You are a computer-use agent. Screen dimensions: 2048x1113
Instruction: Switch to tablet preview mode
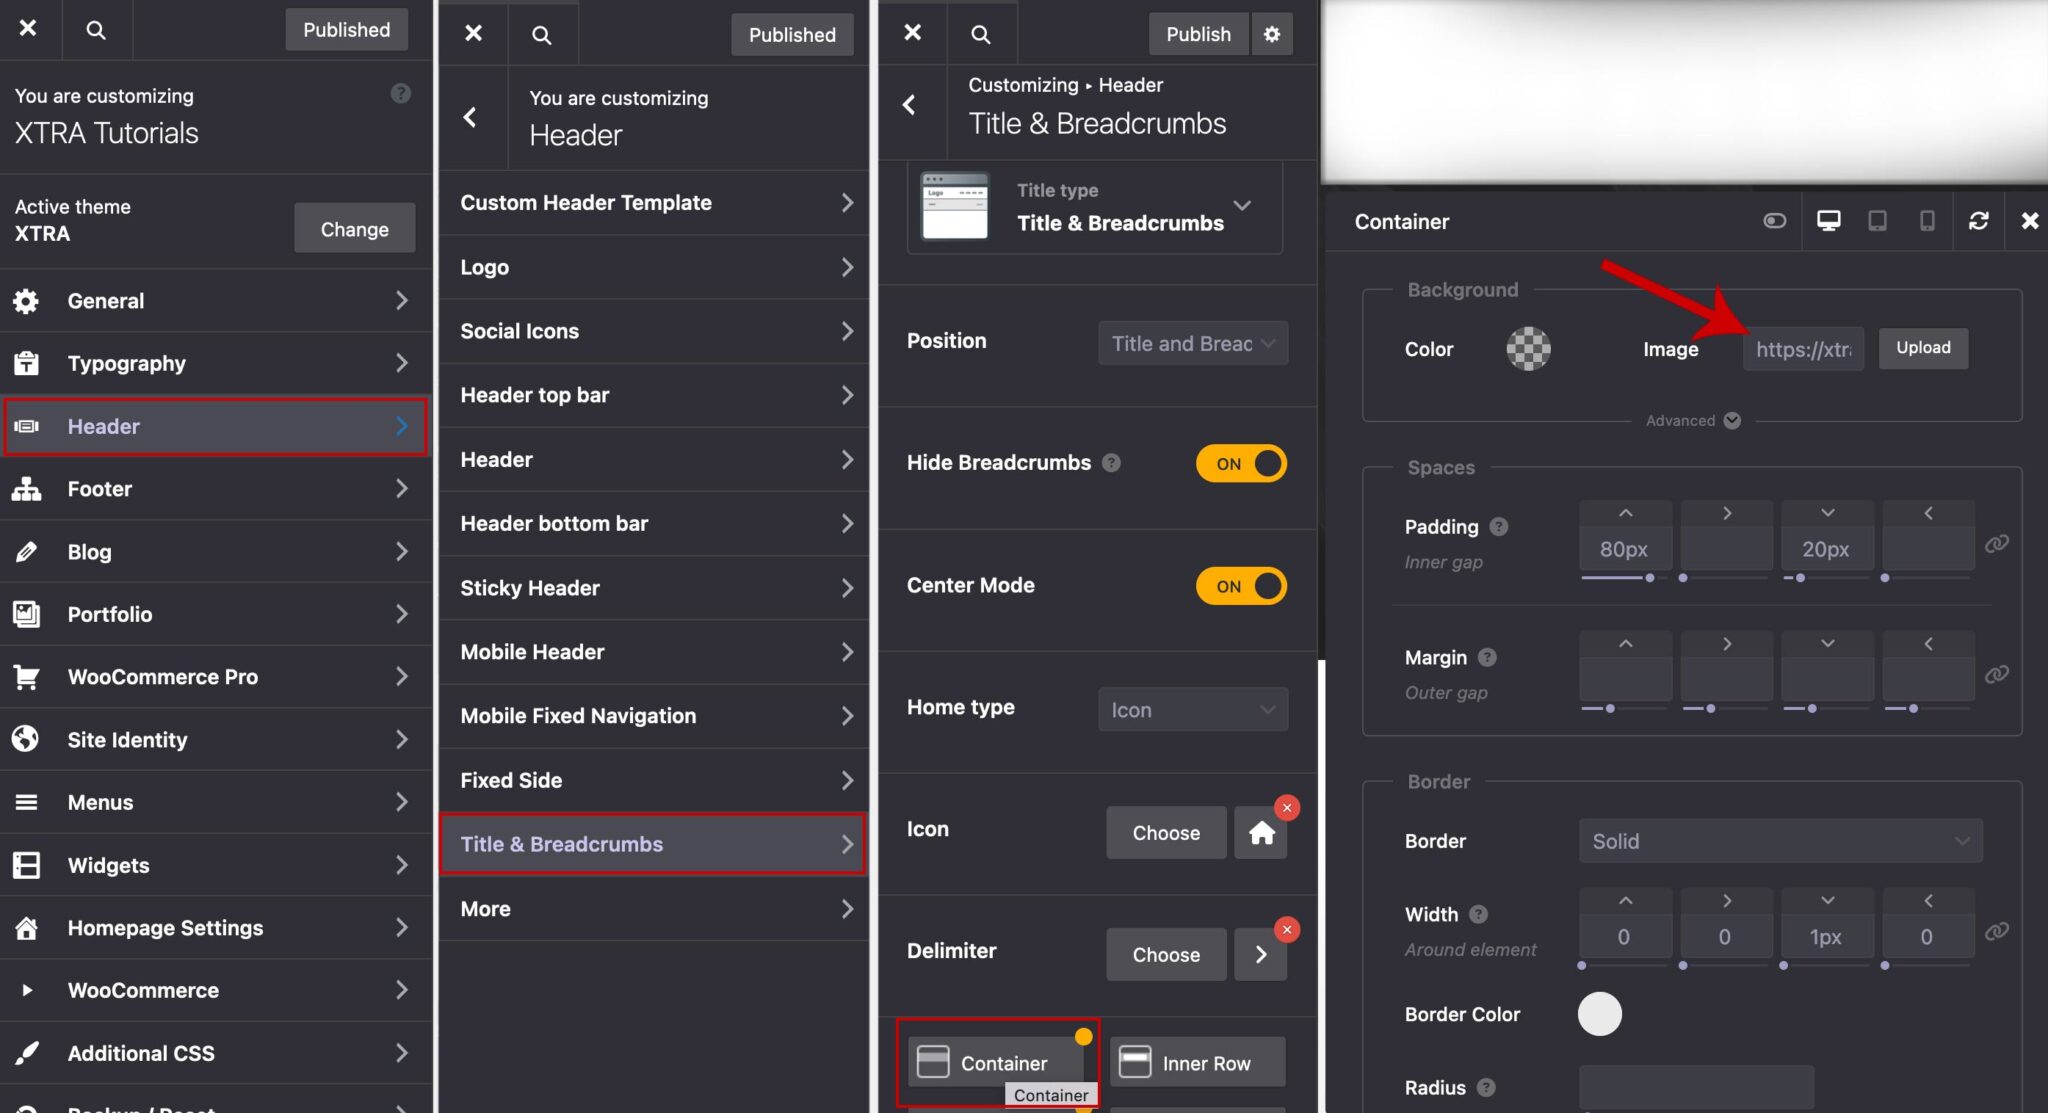pyautogui.click(x=1879, y=220)
